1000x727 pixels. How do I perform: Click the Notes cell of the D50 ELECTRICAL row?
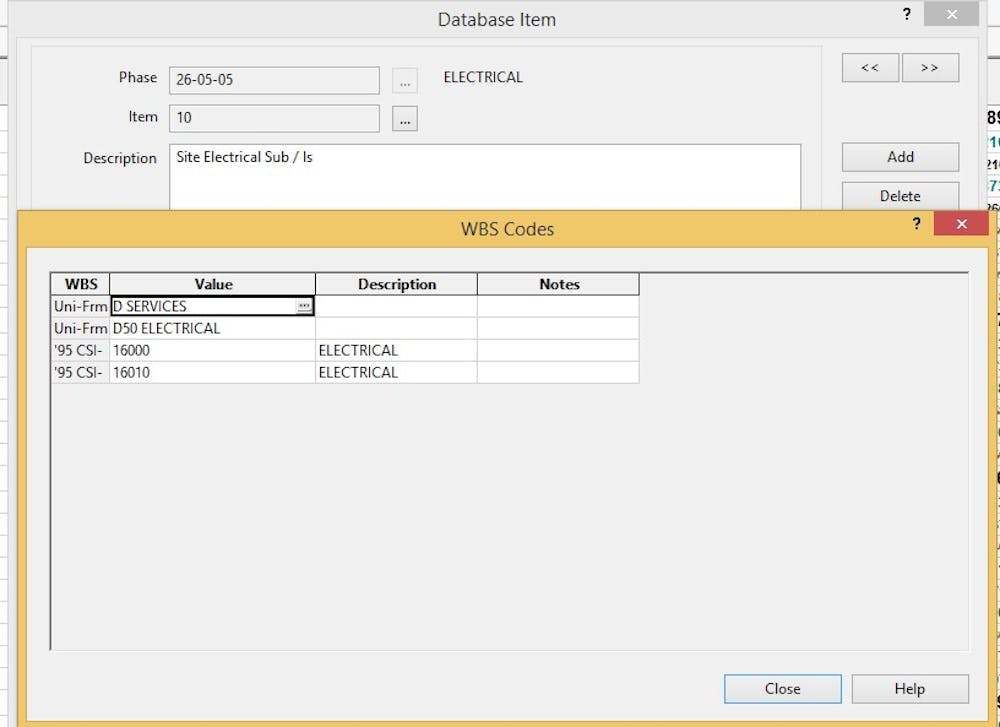click(x=559, y=328)
